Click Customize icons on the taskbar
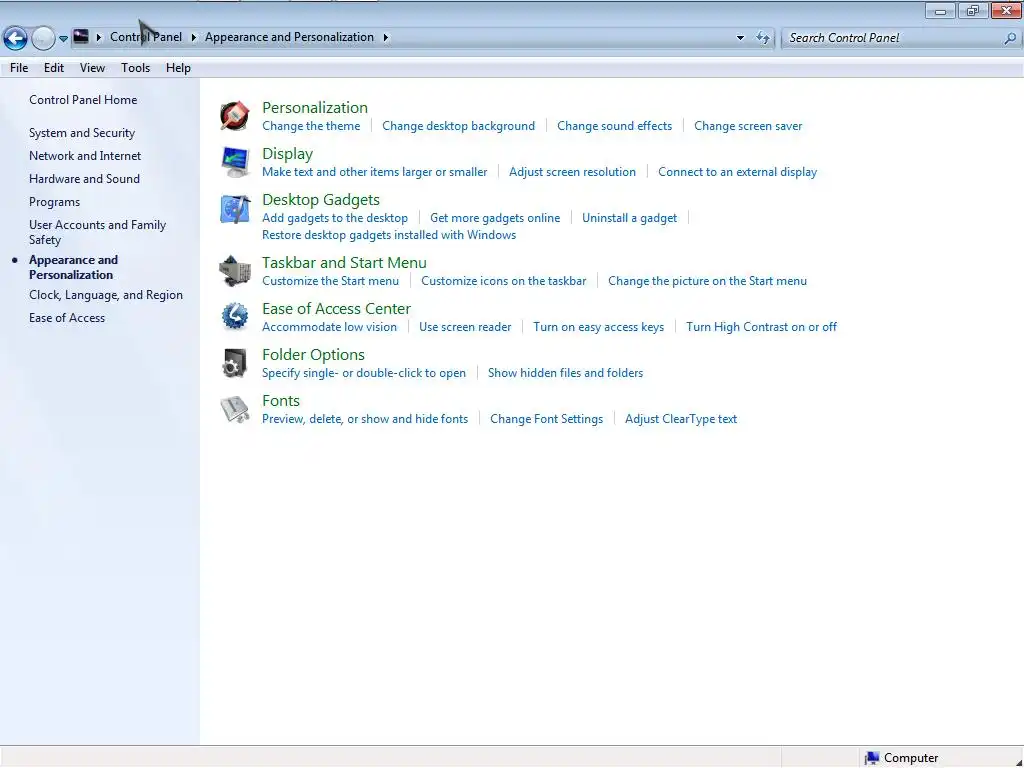 pos(504,281)
